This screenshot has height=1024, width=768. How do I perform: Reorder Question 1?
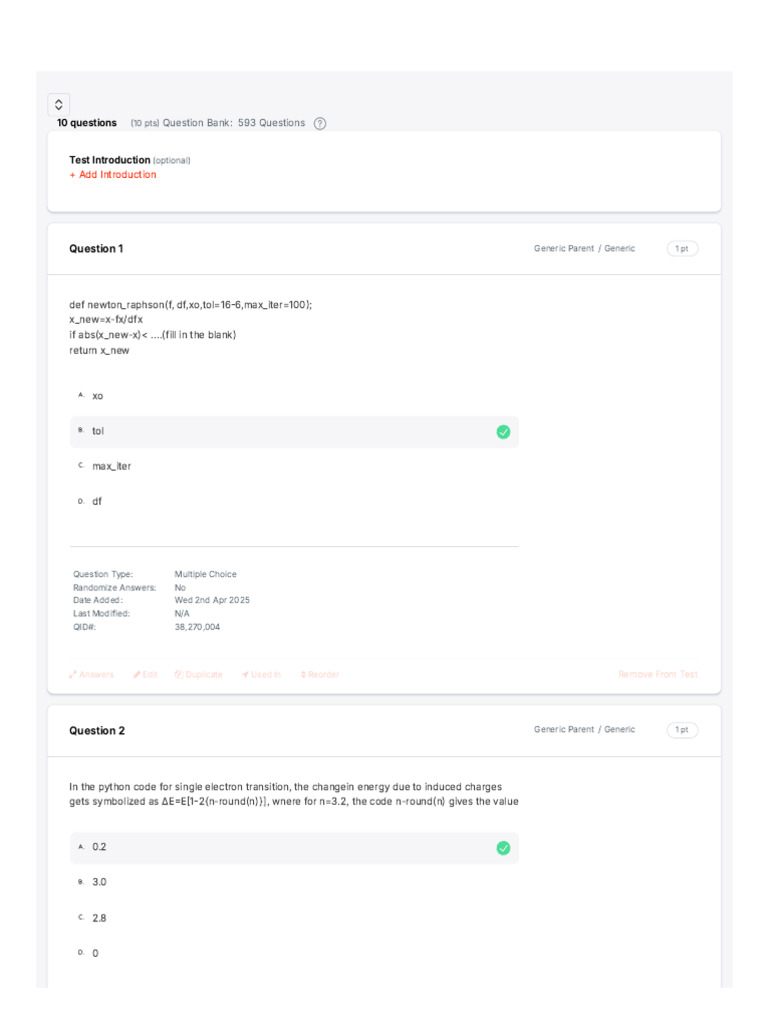[320, 675]
